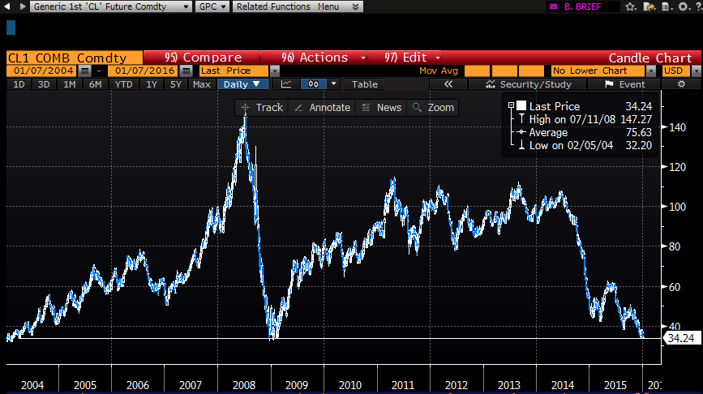Image resolution: width=703 pixels, height=394 pixels.
Task: Click the High on 07/11/08 legend entry
Action: tap(590, 119)
